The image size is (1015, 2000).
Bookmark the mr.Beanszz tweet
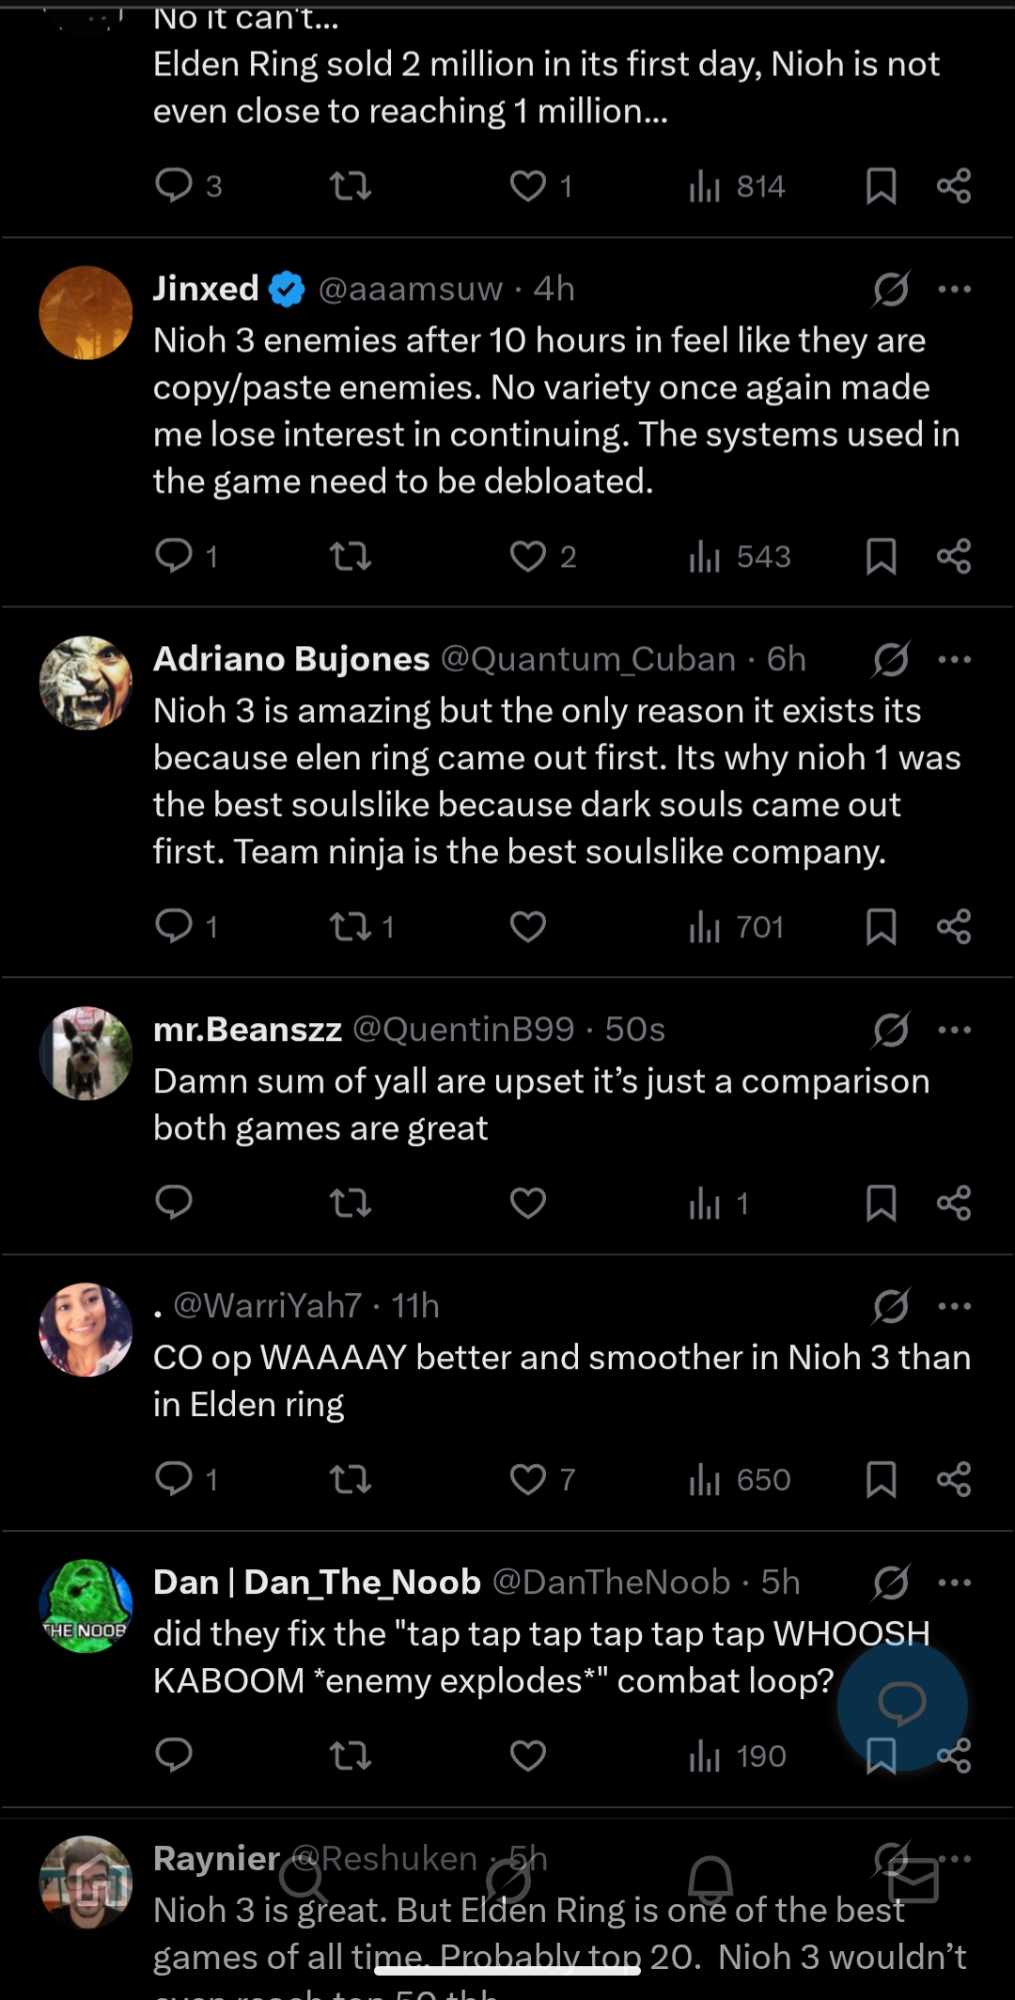(880, 1203)
